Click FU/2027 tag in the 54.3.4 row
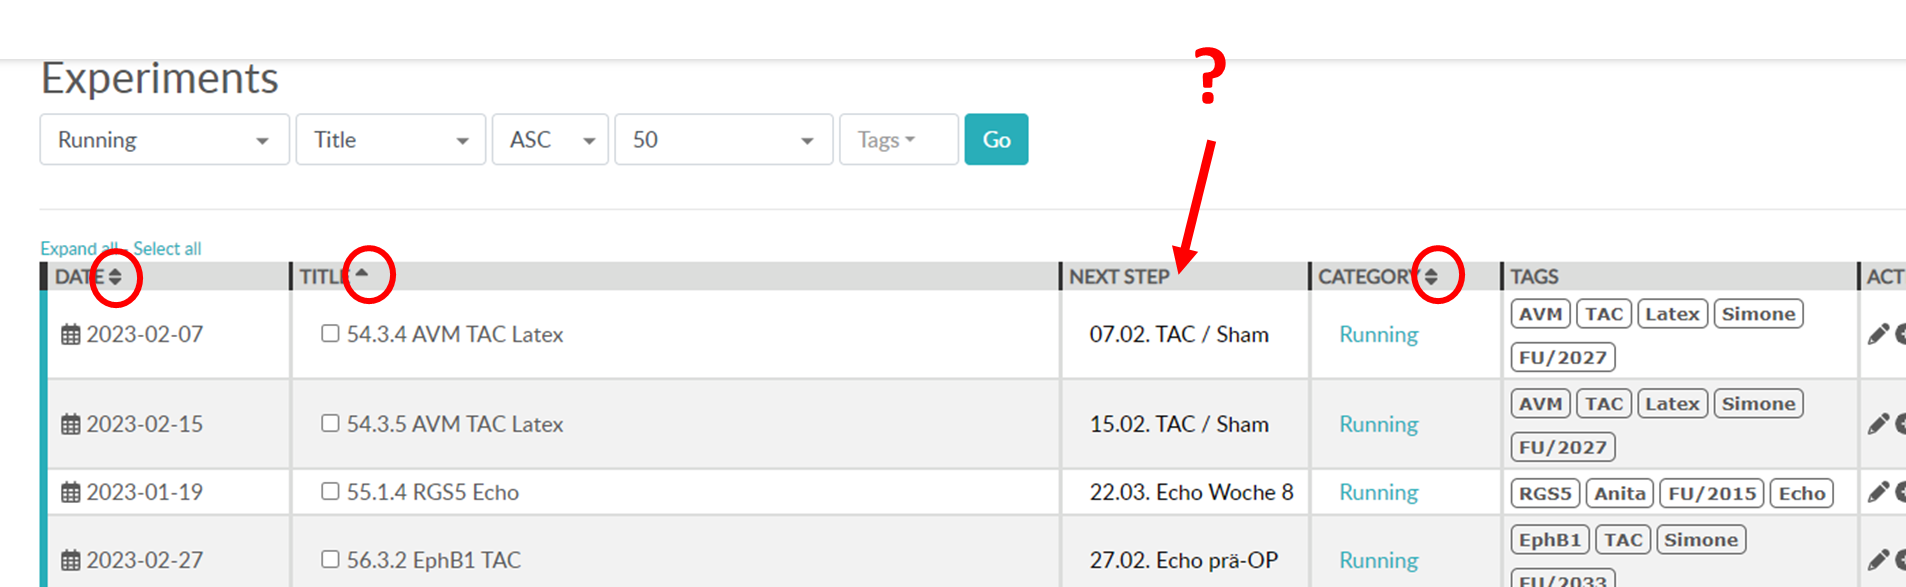The height and width of the screenshot is (587, 1906). pyautogui.click(x=1562, y=357)
